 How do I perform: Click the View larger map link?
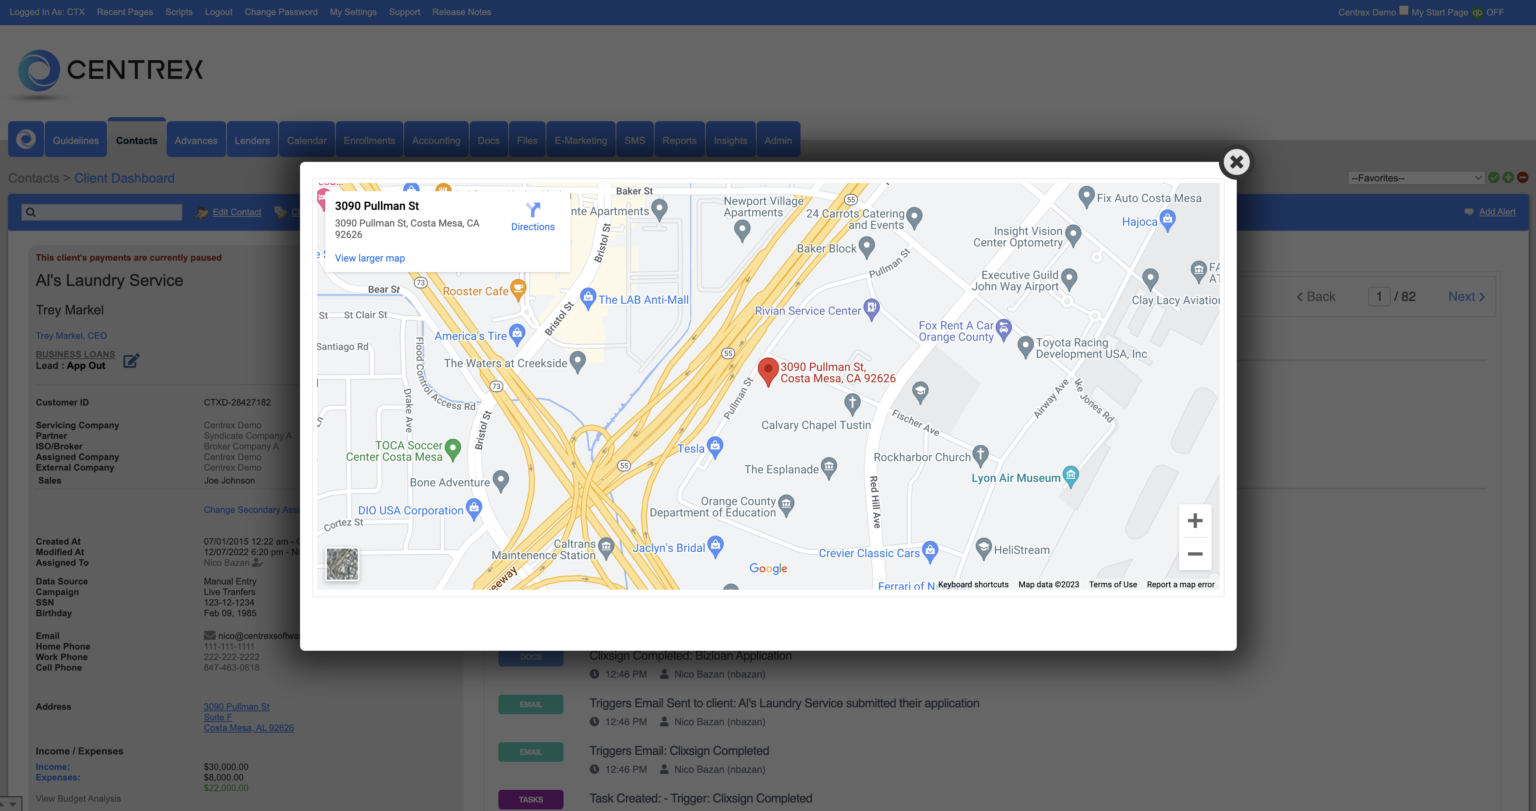point(369,258)
